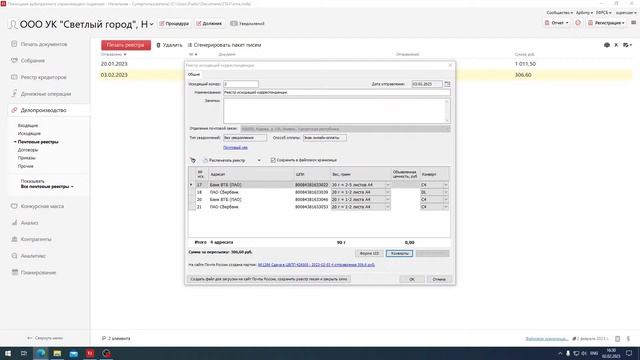Click the Заметки text area
This screenshot has width=640, height=360.
[x=337, y=111]
